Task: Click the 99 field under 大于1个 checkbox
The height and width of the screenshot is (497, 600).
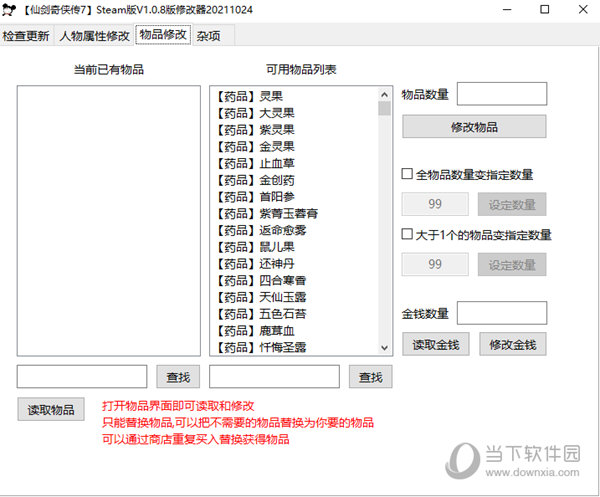Action: pos(435,264)
